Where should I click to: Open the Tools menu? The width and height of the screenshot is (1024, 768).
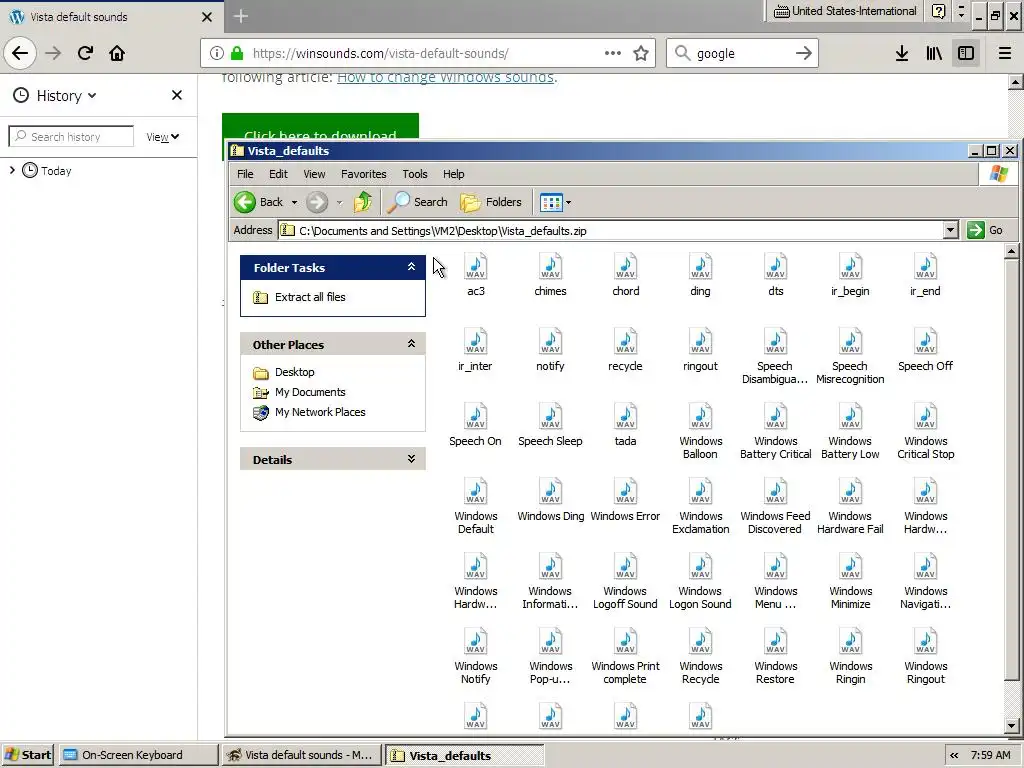415,174
